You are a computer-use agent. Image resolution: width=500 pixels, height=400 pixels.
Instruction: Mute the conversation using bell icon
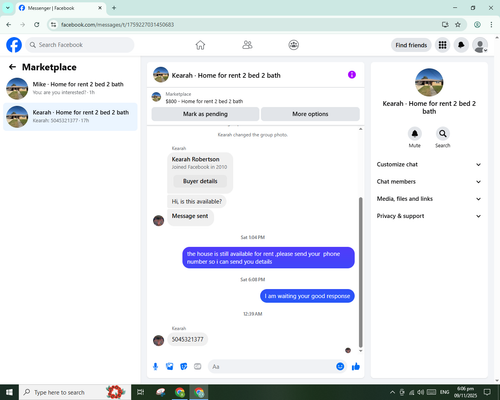(415, 134)
